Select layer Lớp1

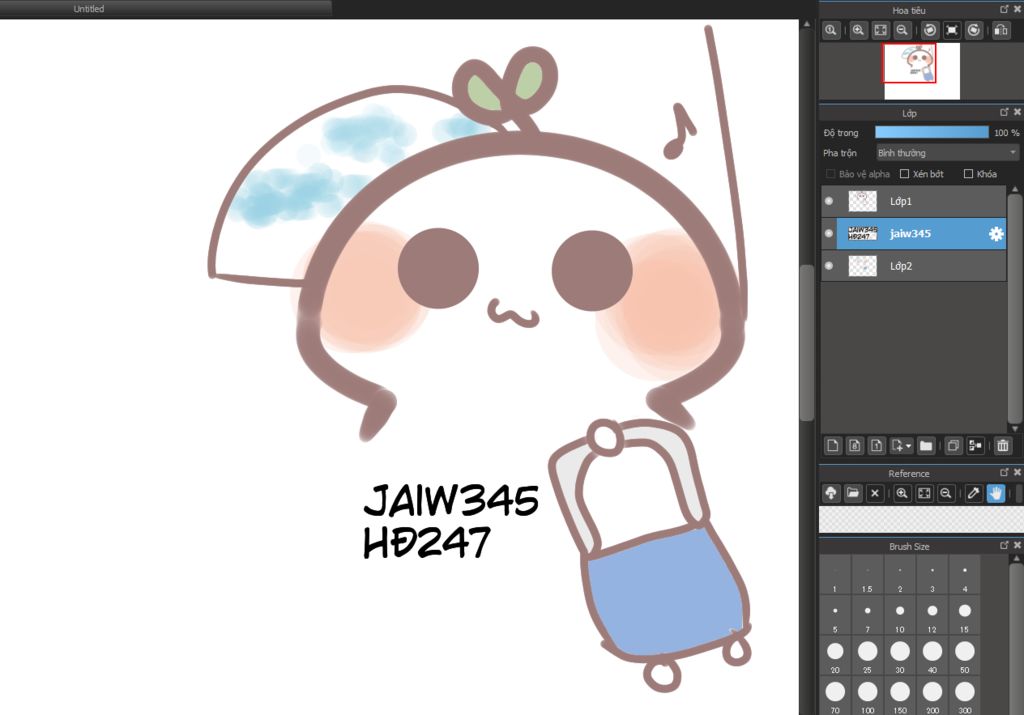pos(914,201)
